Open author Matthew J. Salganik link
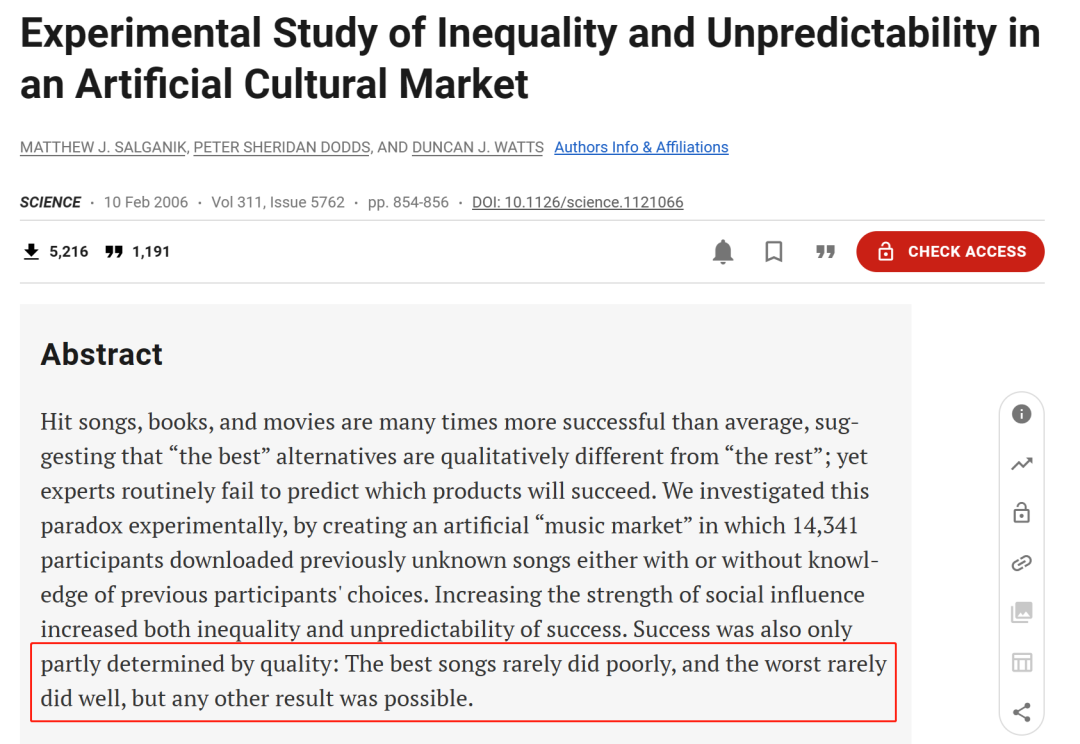1080x744 pixels. pos(103,147)
